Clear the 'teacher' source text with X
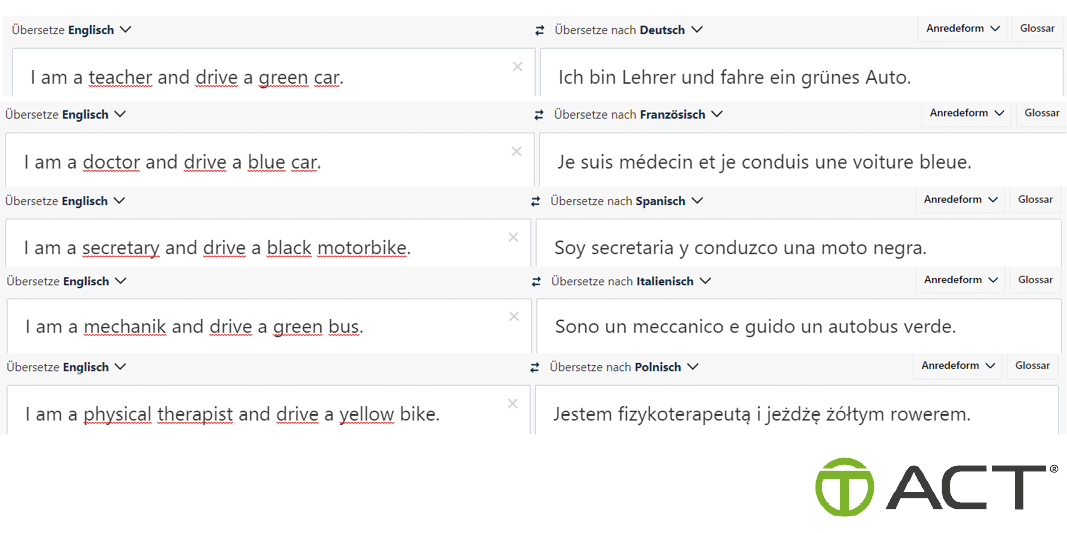 pyautogui.click(x=517, y=67)
